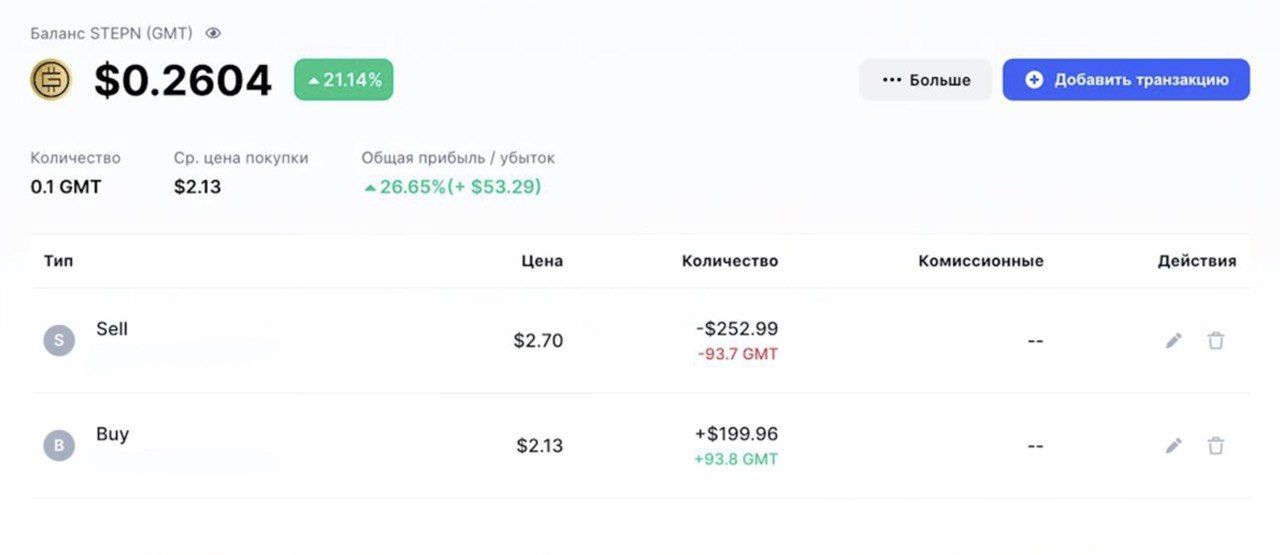Toggle balance visibility eye icon
The width and height of the screenshot is (1280, 555).
[x=212, y=33]
